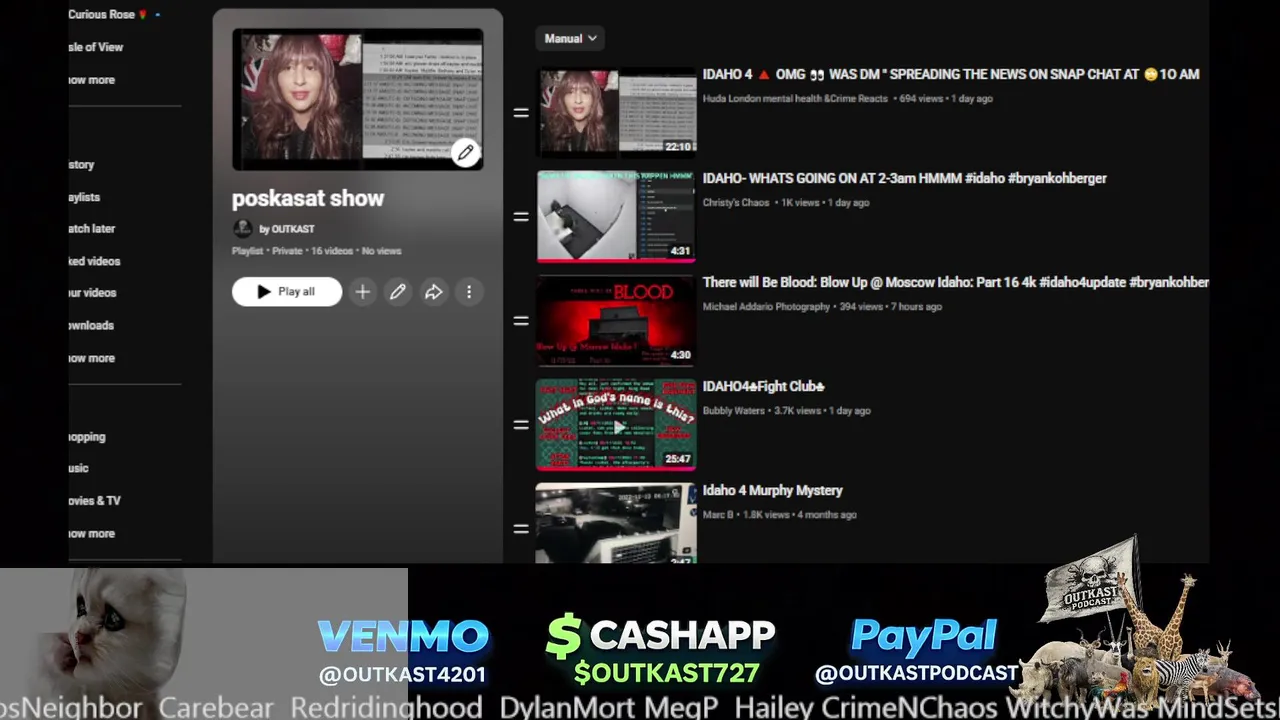The width and height of the screenshot is (1280, 720).
Task: Grab the drag handle beside the IDAHO 4 OMG video
Action: pos(521,112)
